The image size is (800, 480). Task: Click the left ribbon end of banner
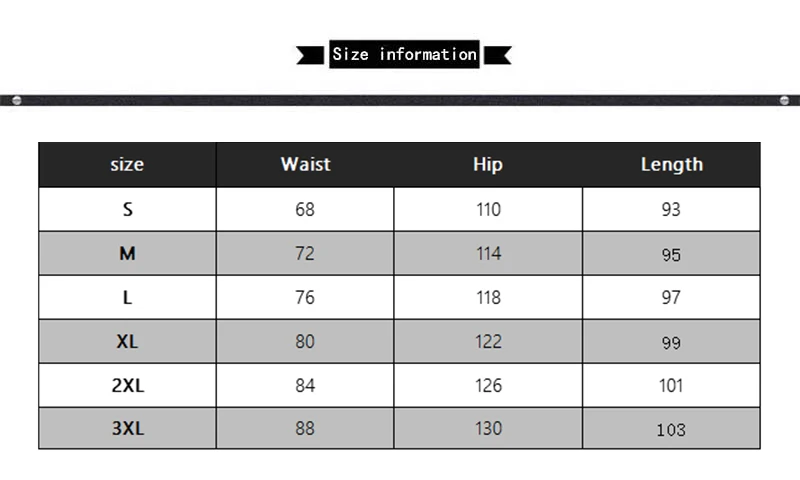(x=310, y=55)
